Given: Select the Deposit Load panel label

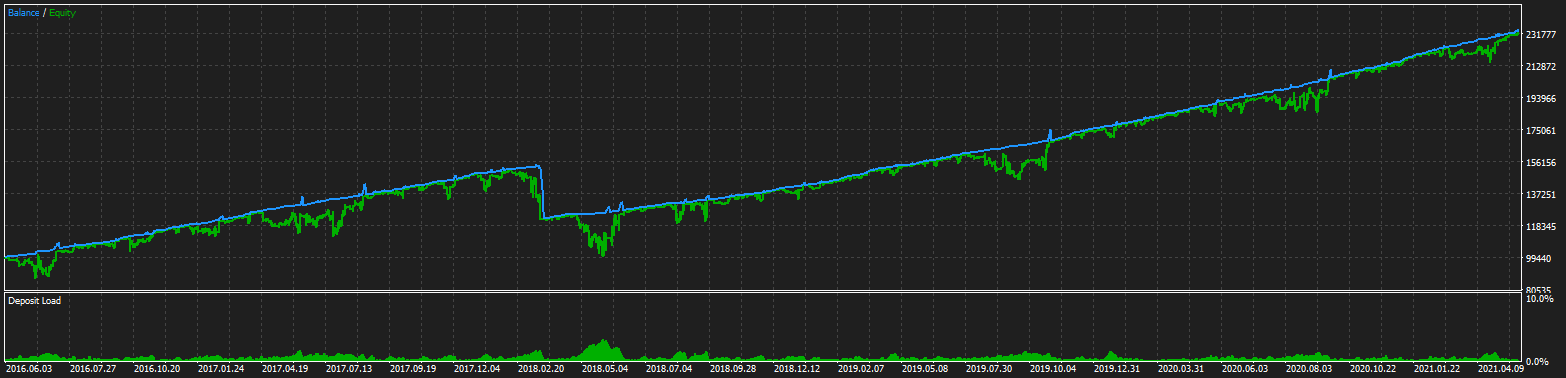Looking at the screenshot, I should [x=34, y=300].
